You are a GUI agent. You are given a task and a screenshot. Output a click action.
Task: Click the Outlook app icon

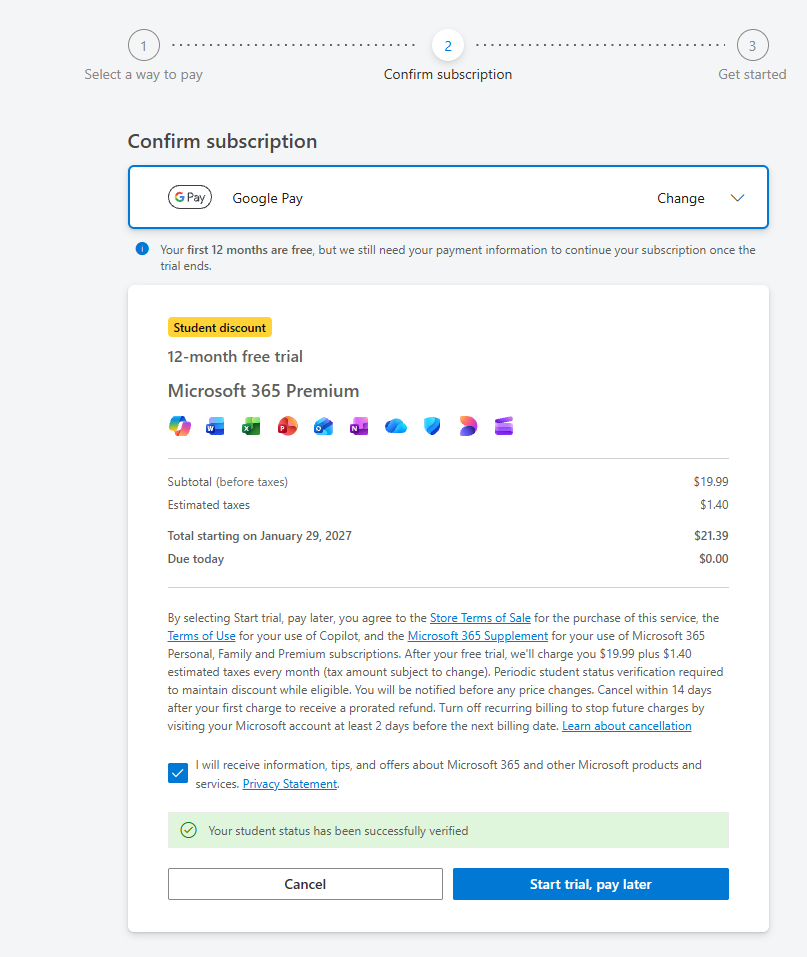click(x=324, y=426)
